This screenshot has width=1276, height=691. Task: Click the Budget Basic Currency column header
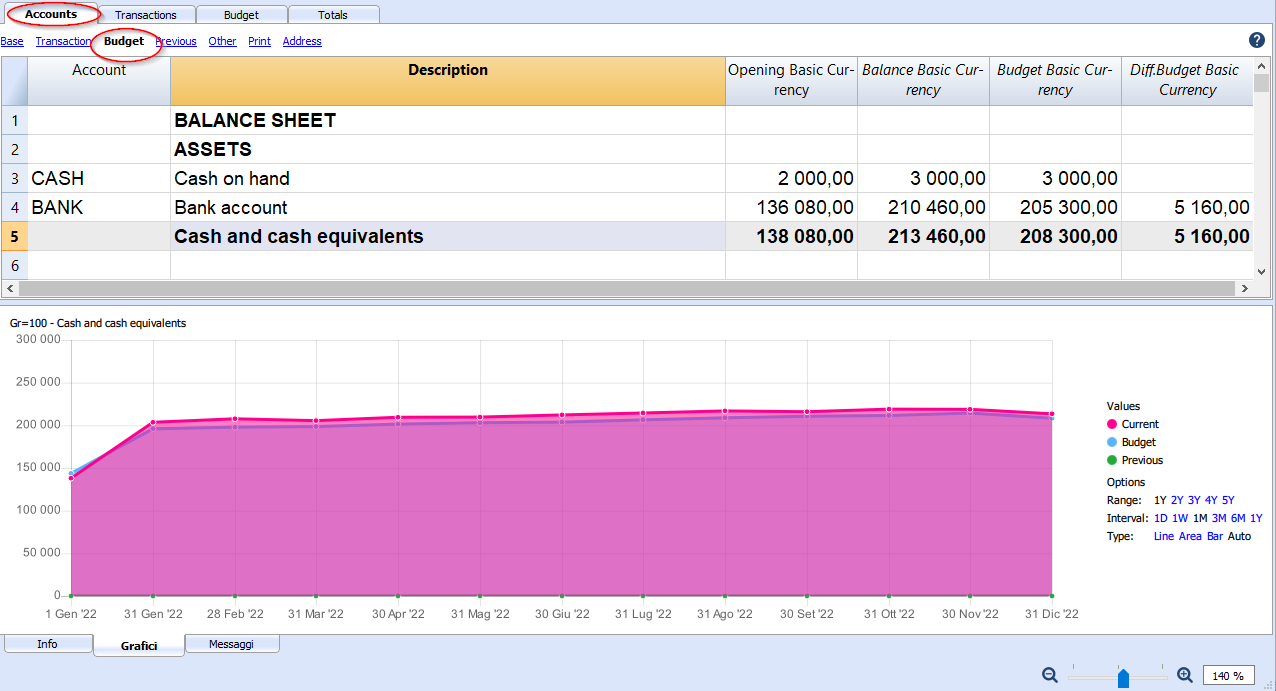click(1055, 81)
